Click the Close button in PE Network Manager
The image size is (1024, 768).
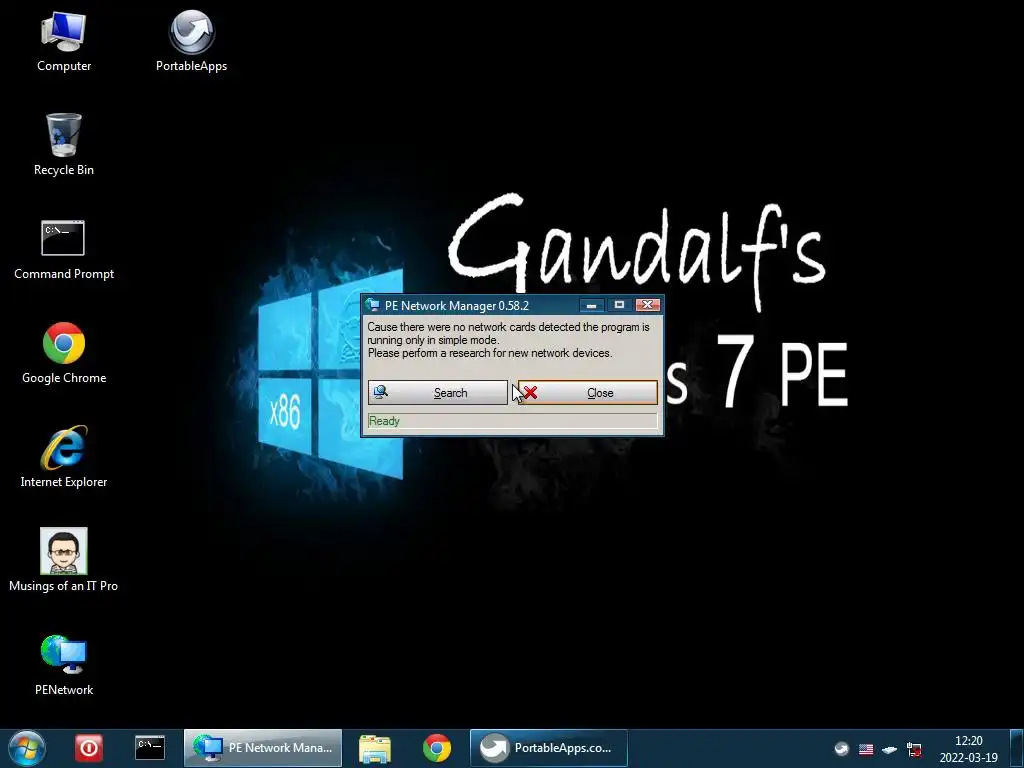coord(588,392)
